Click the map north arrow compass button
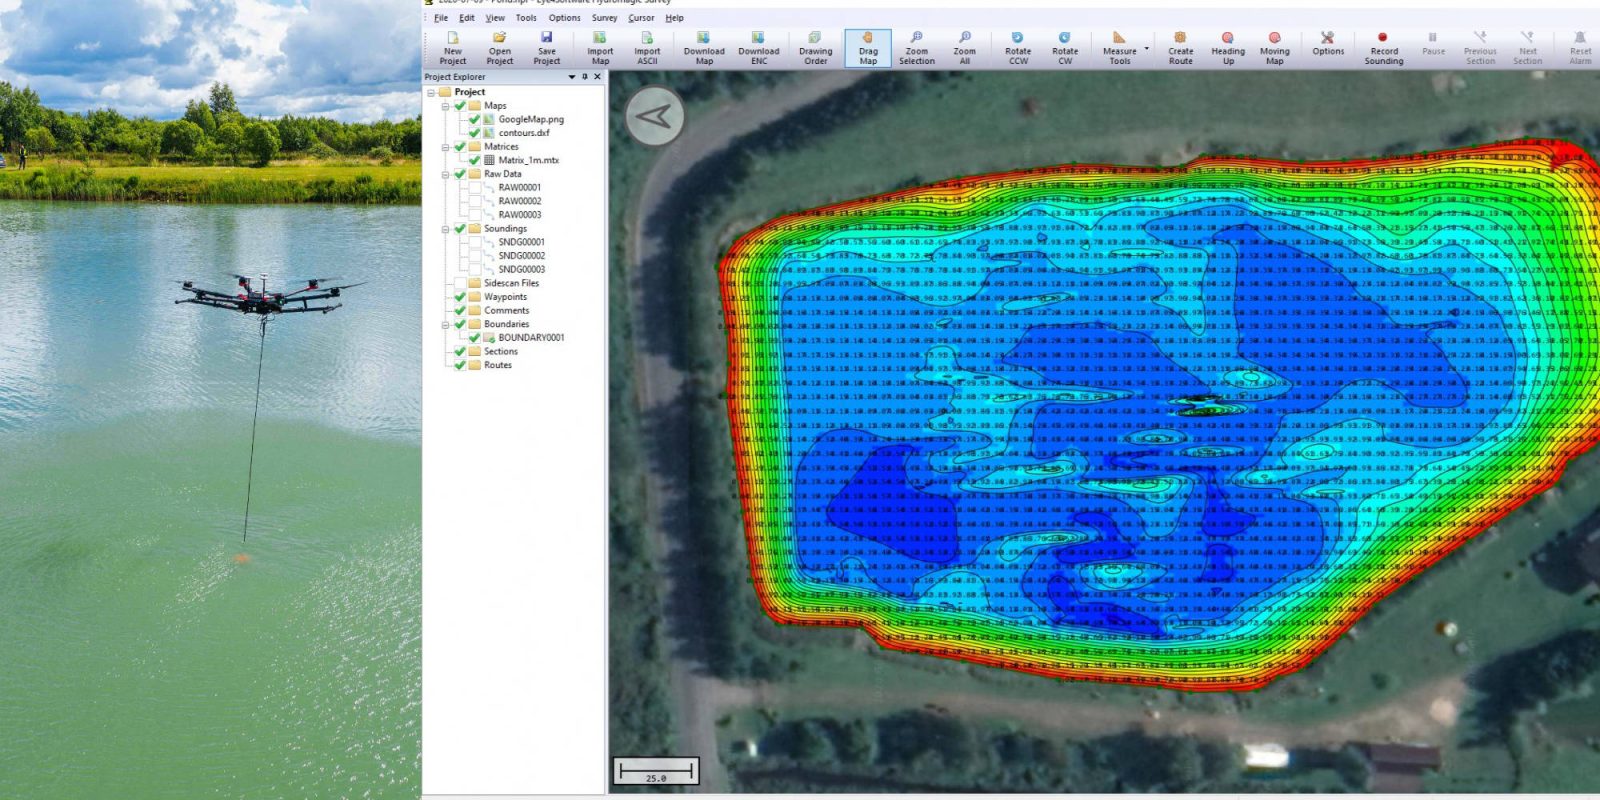This screenshot has width=1600, height=800. pyautogui.click(x=655, y=117)
